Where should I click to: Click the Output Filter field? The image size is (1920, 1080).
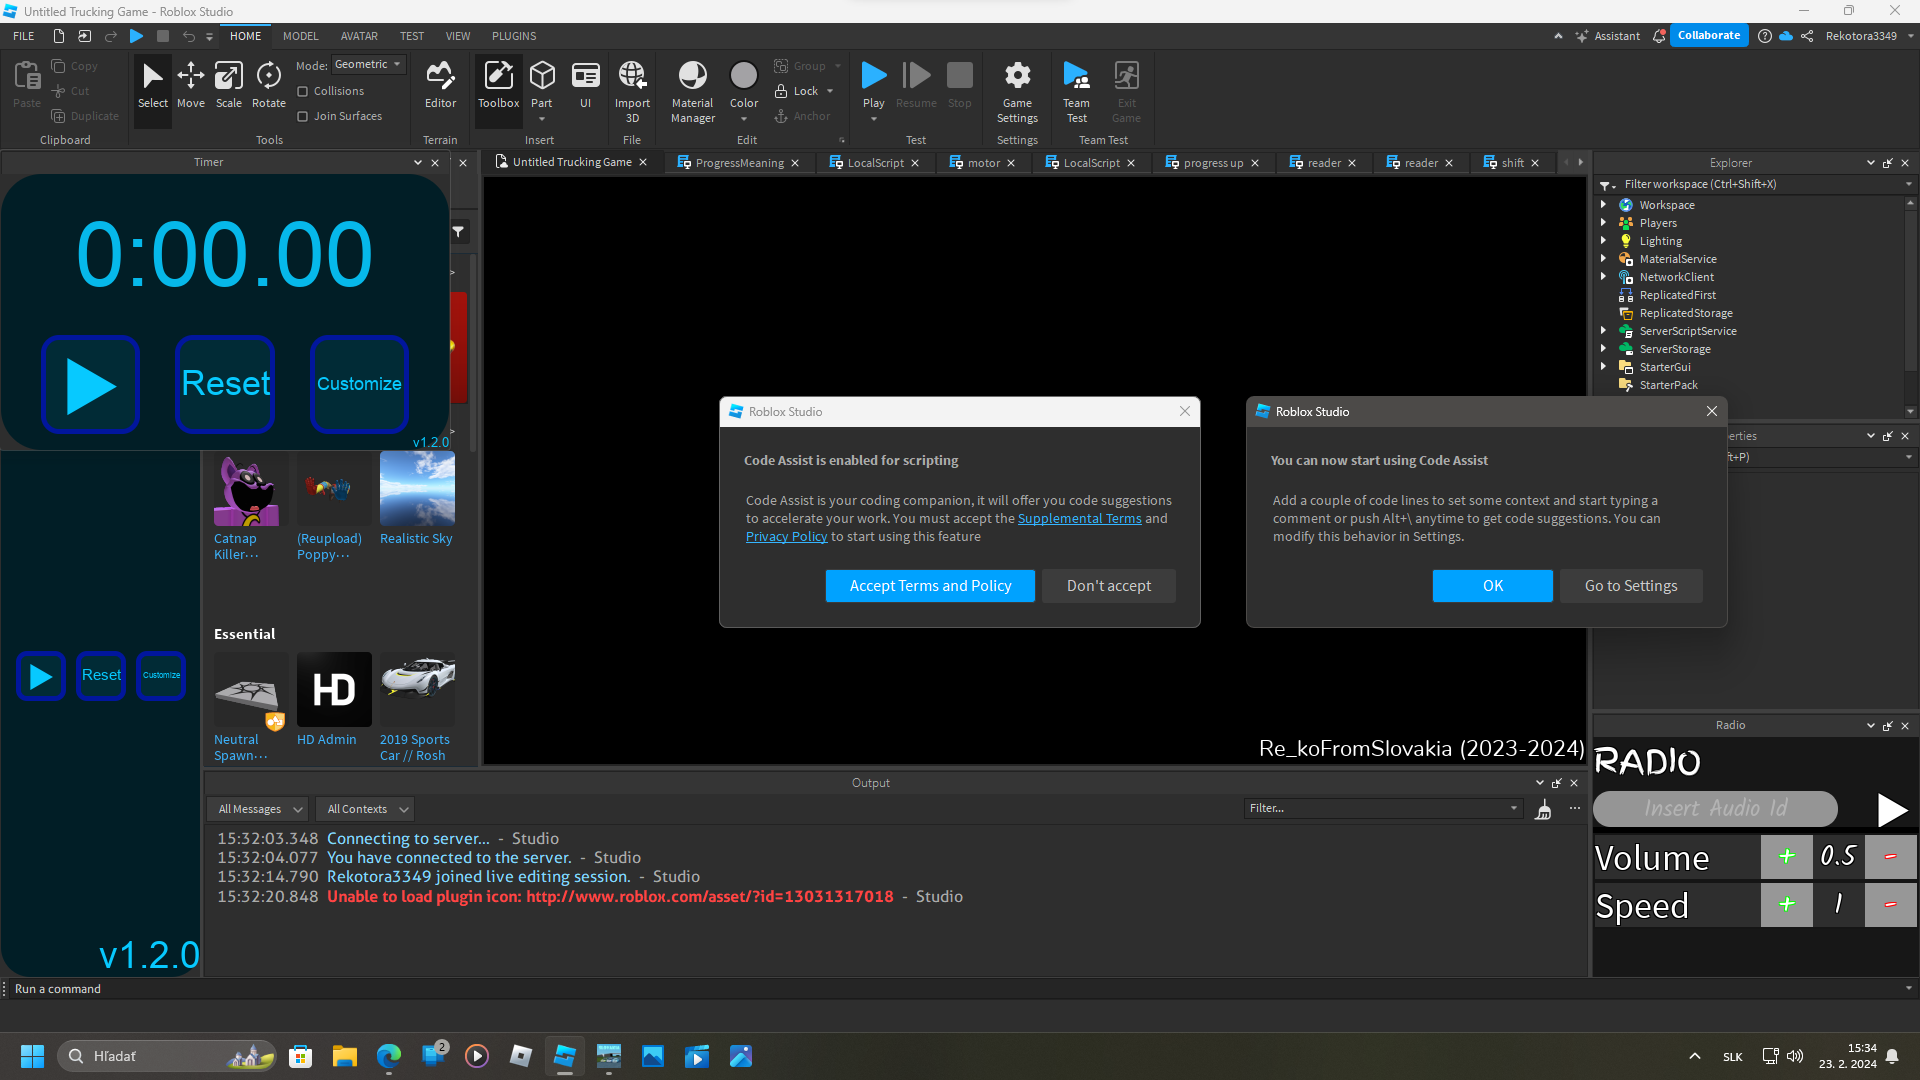point(1383,808)
